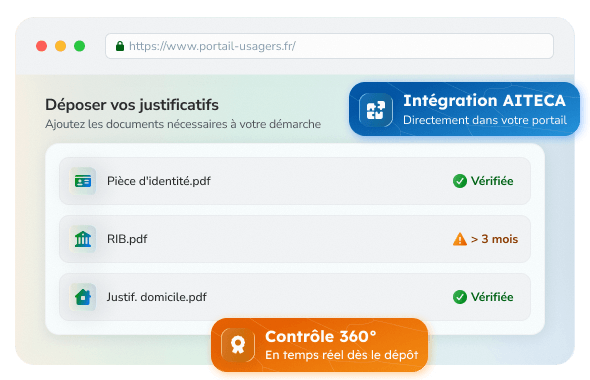Viewport: 590px width, 380px height.
Task: Click the Contrôle 360° heading
Action: point(321,336)
